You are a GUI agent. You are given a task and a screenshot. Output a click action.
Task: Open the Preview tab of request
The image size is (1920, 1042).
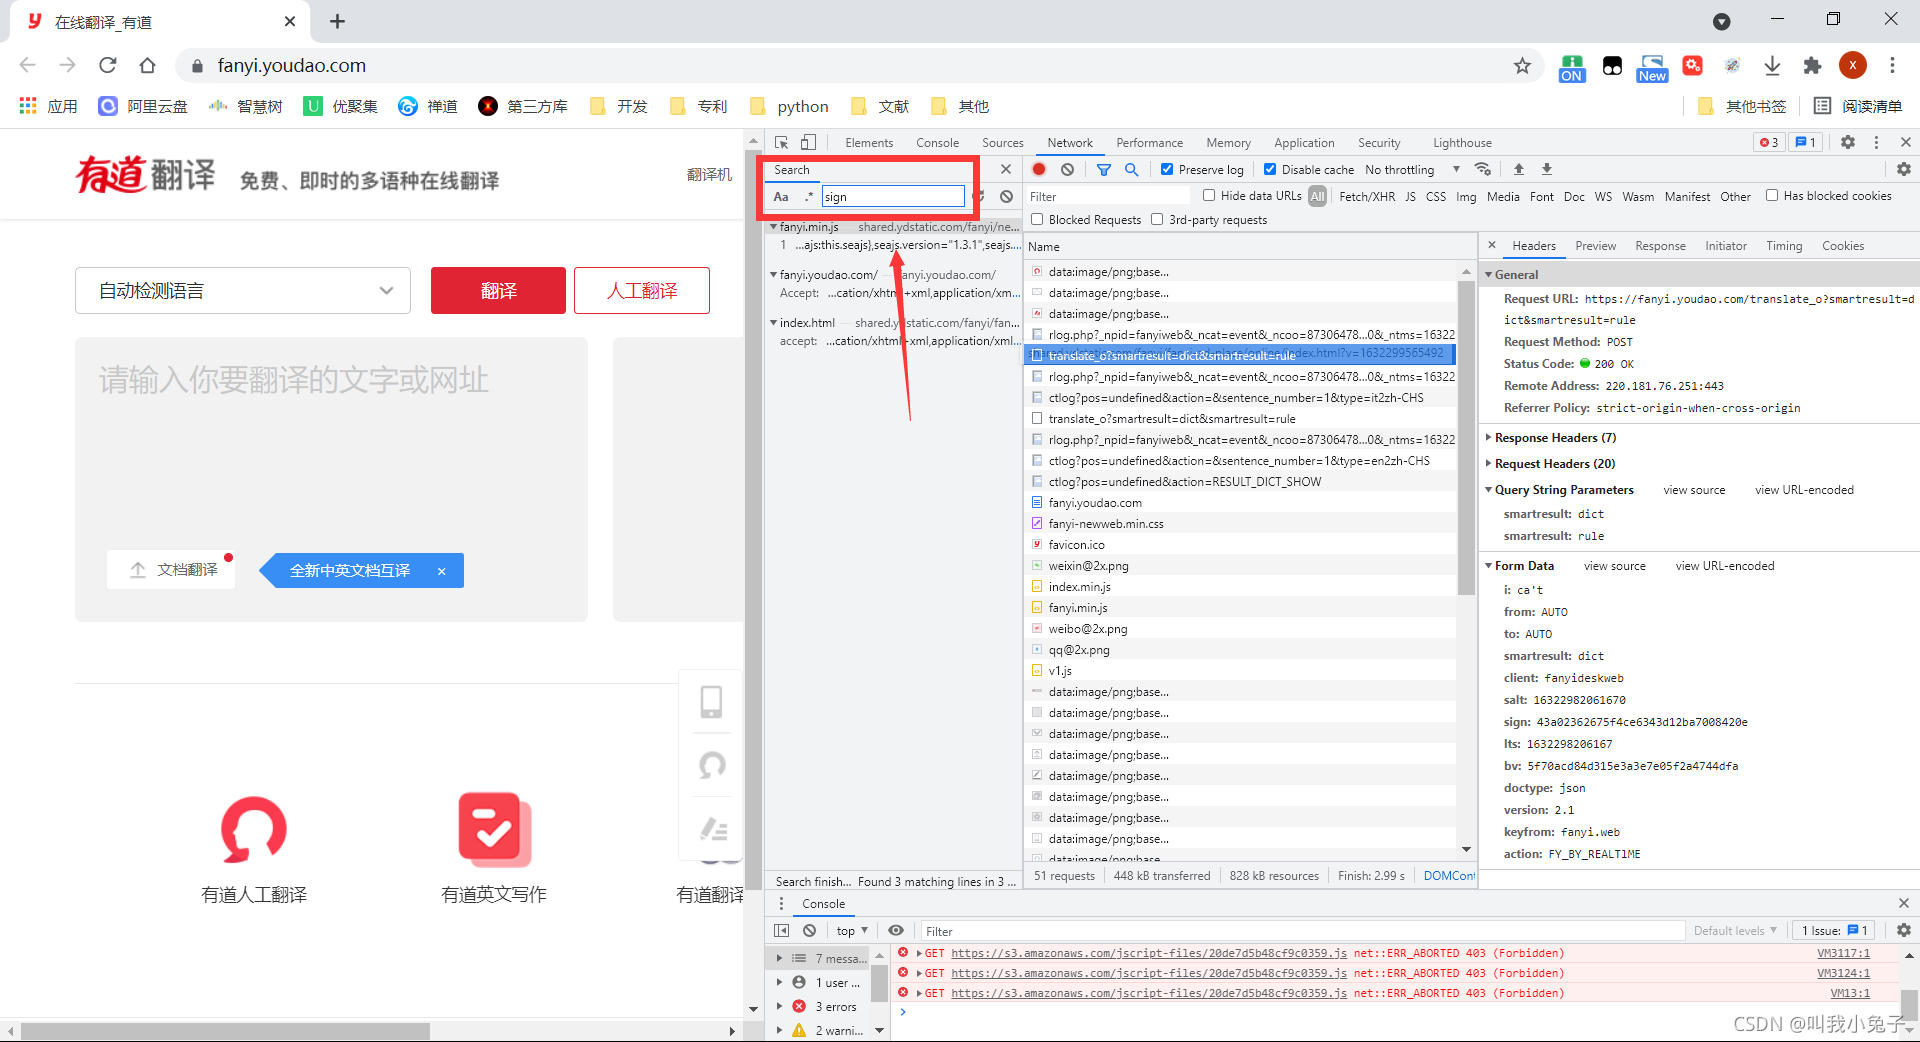1595,246
